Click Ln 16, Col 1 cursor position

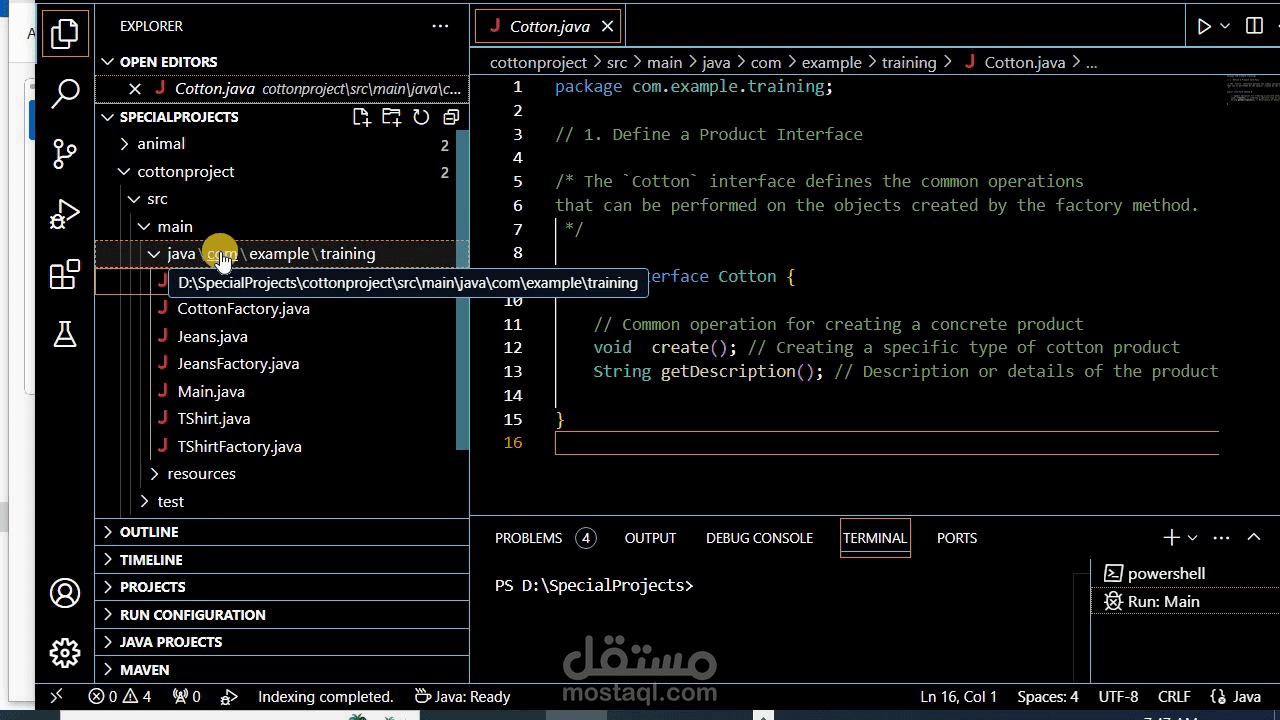click(x=958, y=696)
